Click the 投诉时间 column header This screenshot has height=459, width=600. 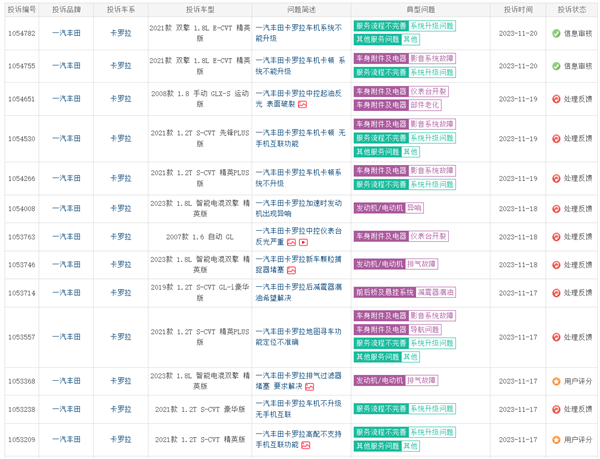point(519,8)
